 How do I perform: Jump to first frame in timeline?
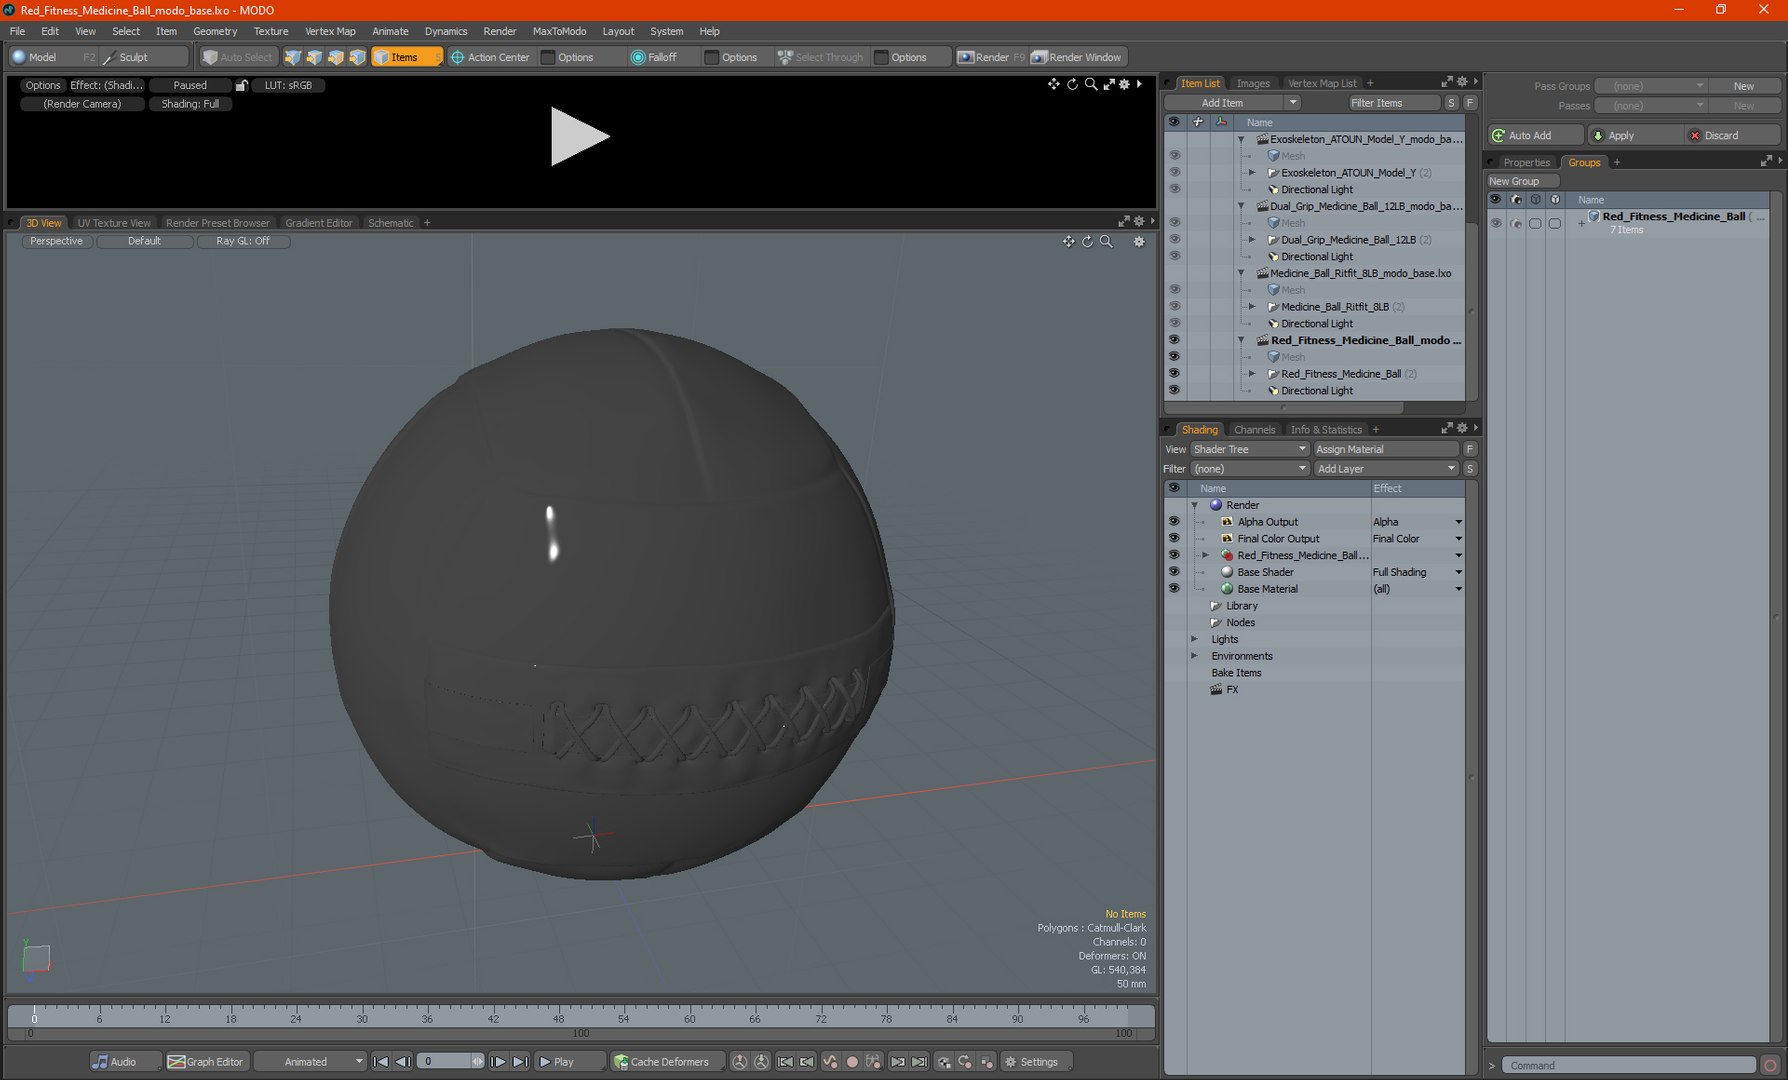click(381, 1062)
